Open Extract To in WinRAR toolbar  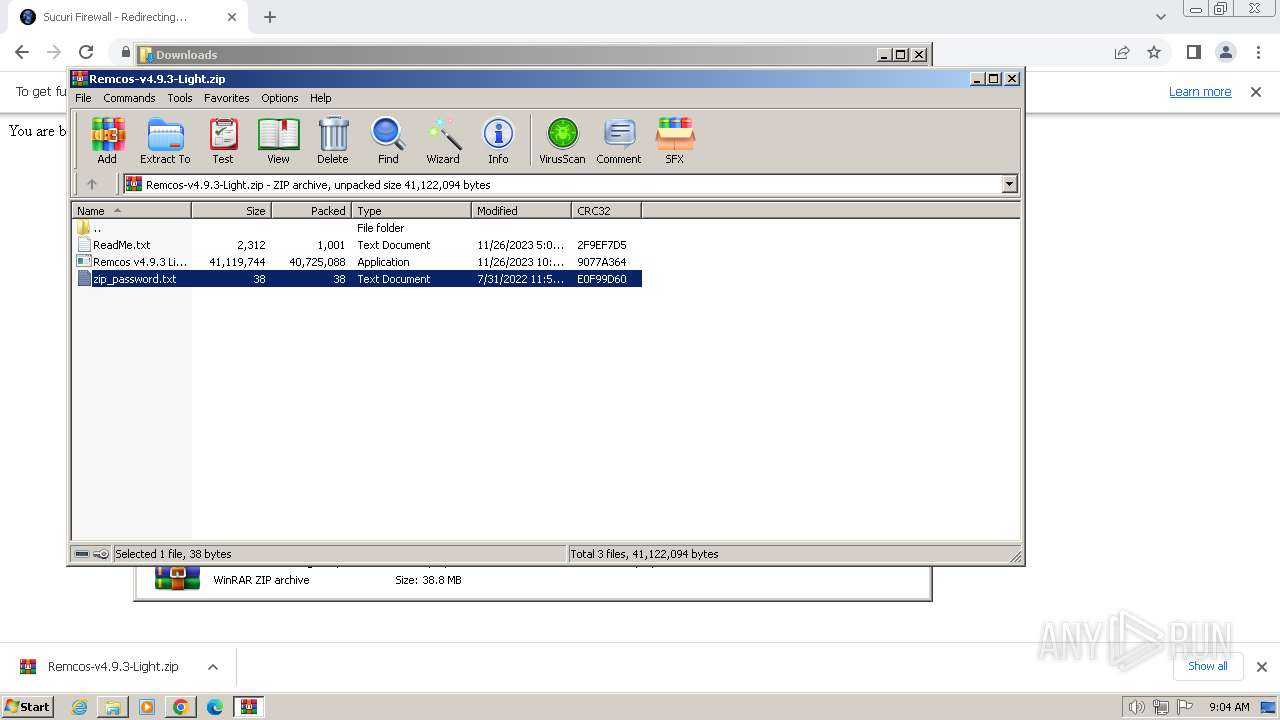(x=165, y=140)
